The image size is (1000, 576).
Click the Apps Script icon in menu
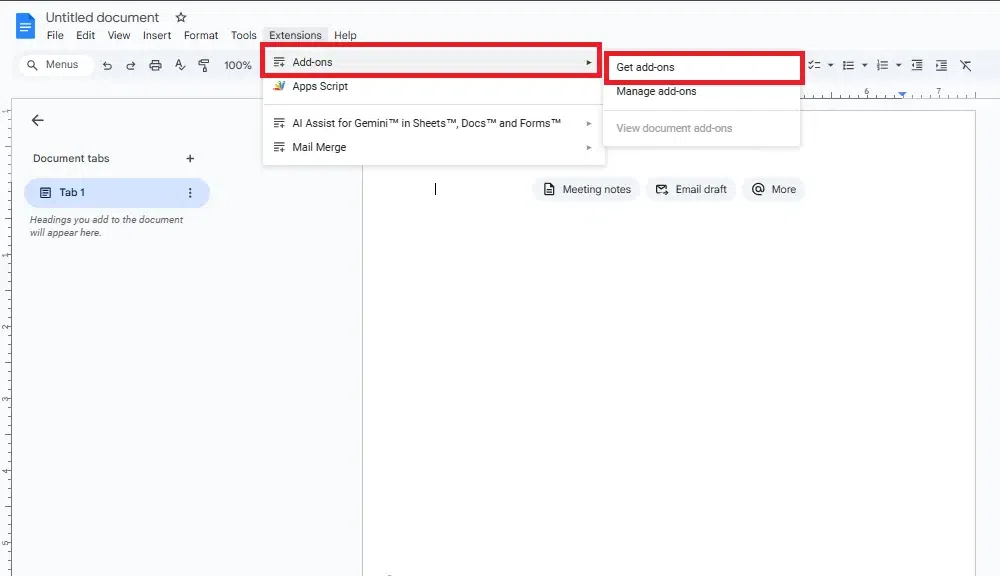coord(279,86)
